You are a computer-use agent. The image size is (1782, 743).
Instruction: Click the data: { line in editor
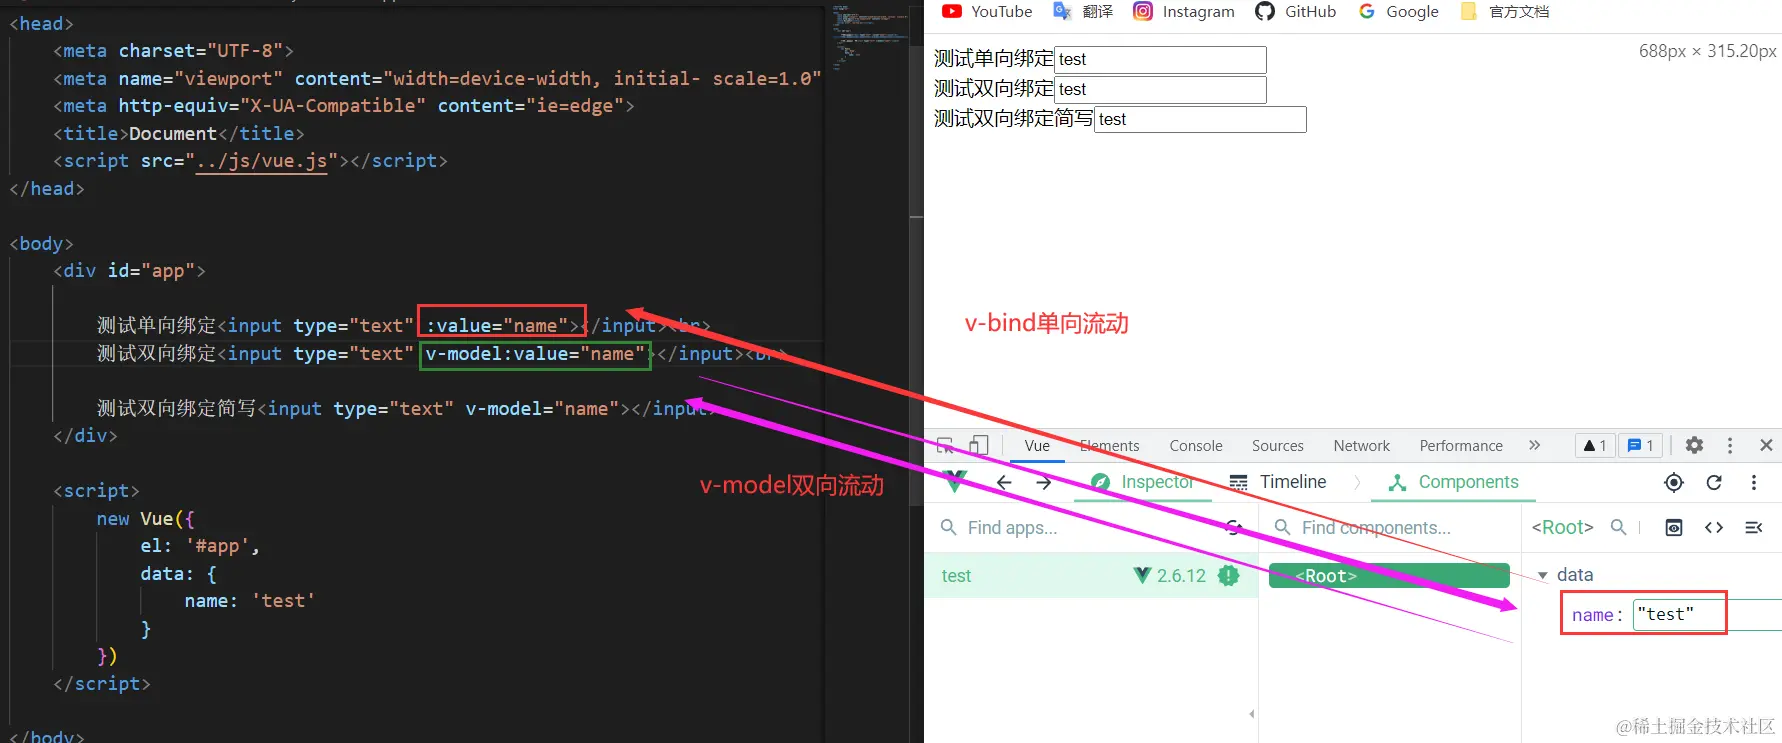(178, 574)
